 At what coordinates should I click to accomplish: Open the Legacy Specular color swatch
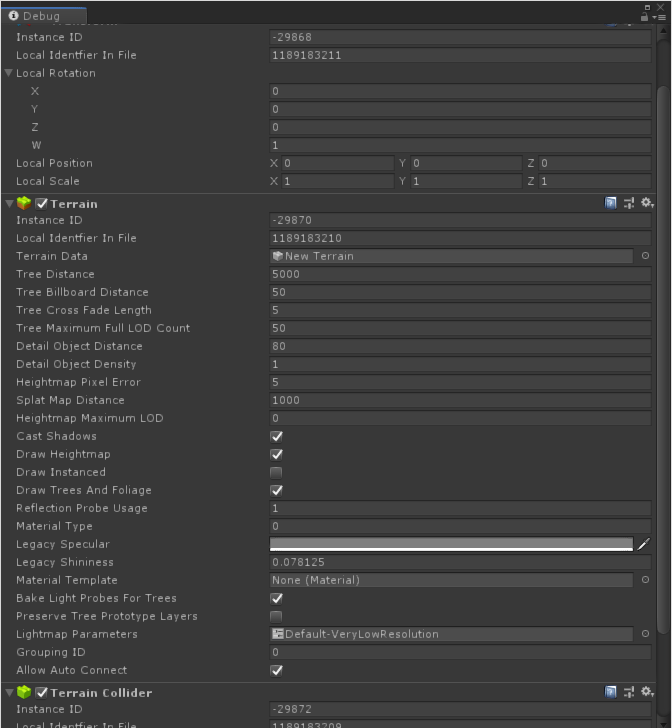click(x=451, y=544)
